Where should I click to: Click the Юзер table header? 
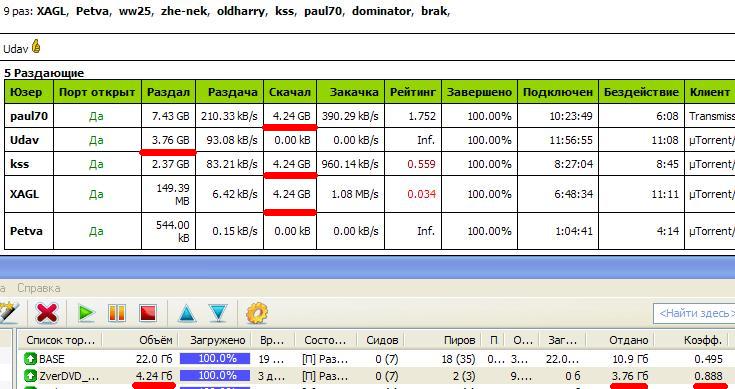point(29,92)
